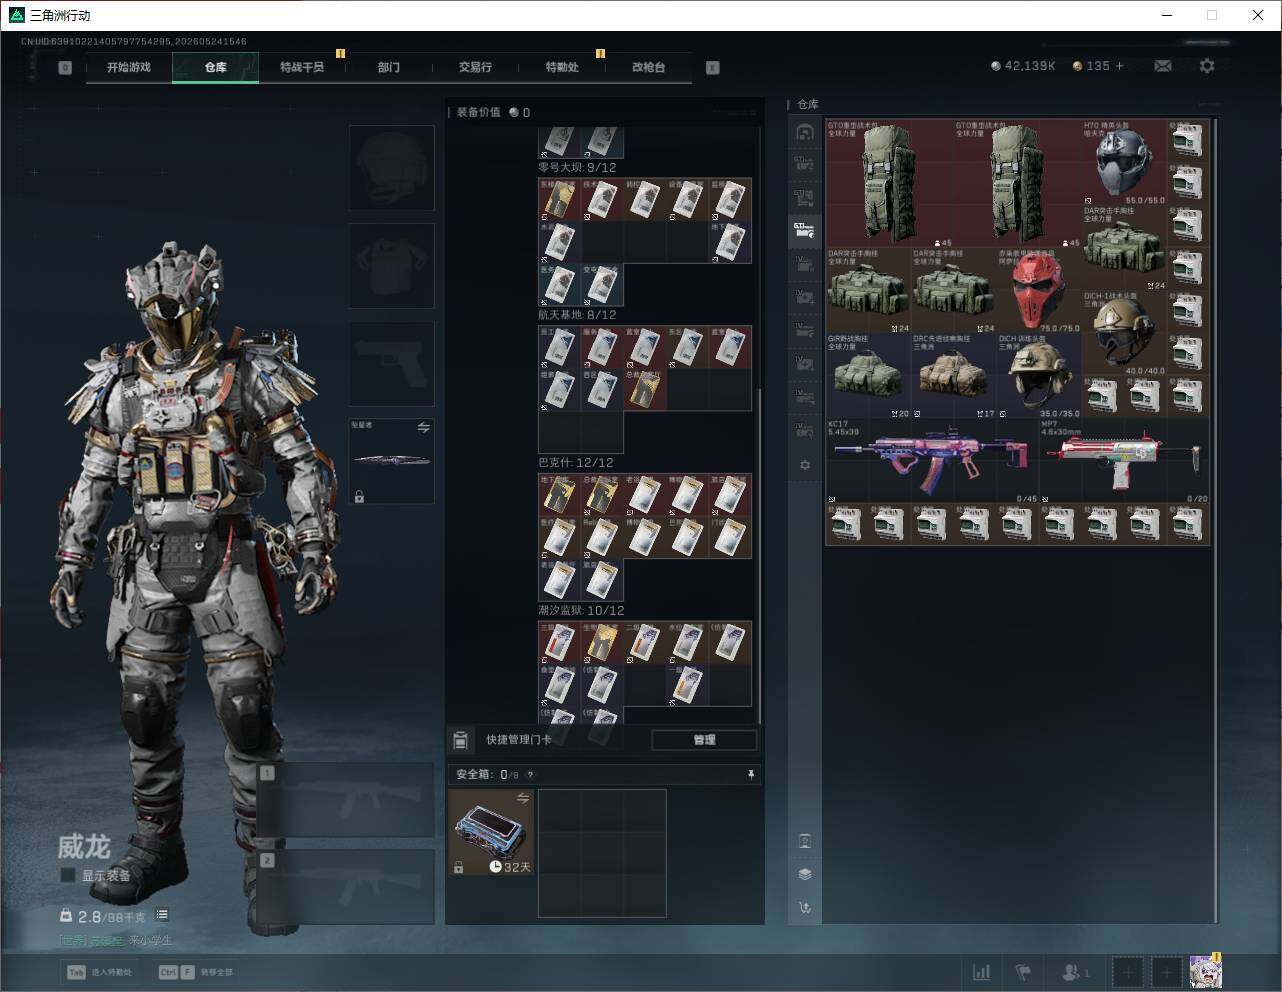
Task: Click the 航天基地: 8/12 keycard heading
Action: point(577,315)
